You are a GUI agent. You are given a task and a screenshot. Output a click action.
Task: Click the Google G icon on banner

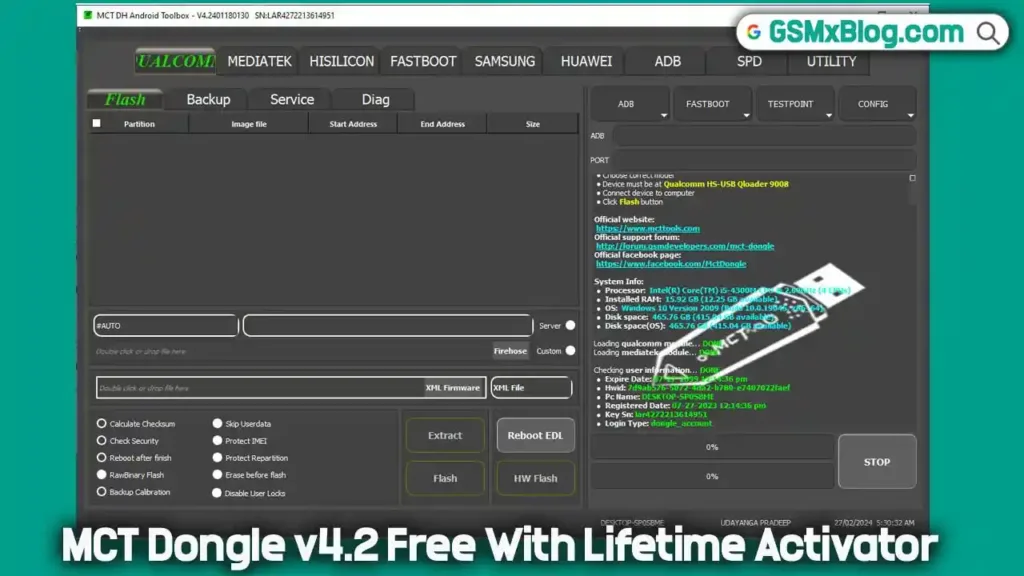(754, 32)
